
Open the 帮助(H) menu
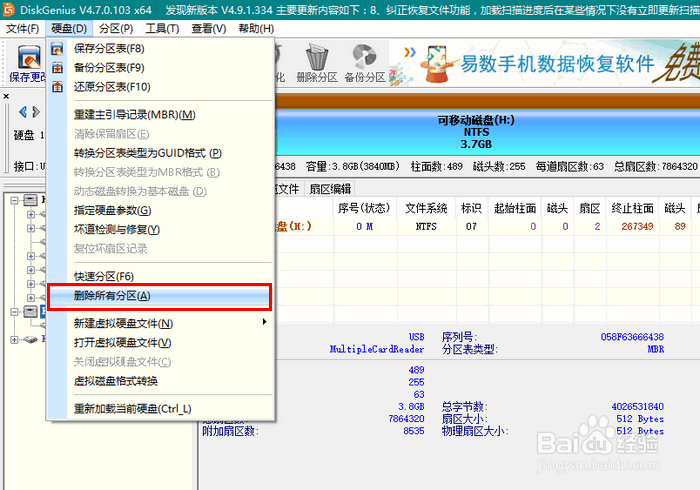point(256,29)
